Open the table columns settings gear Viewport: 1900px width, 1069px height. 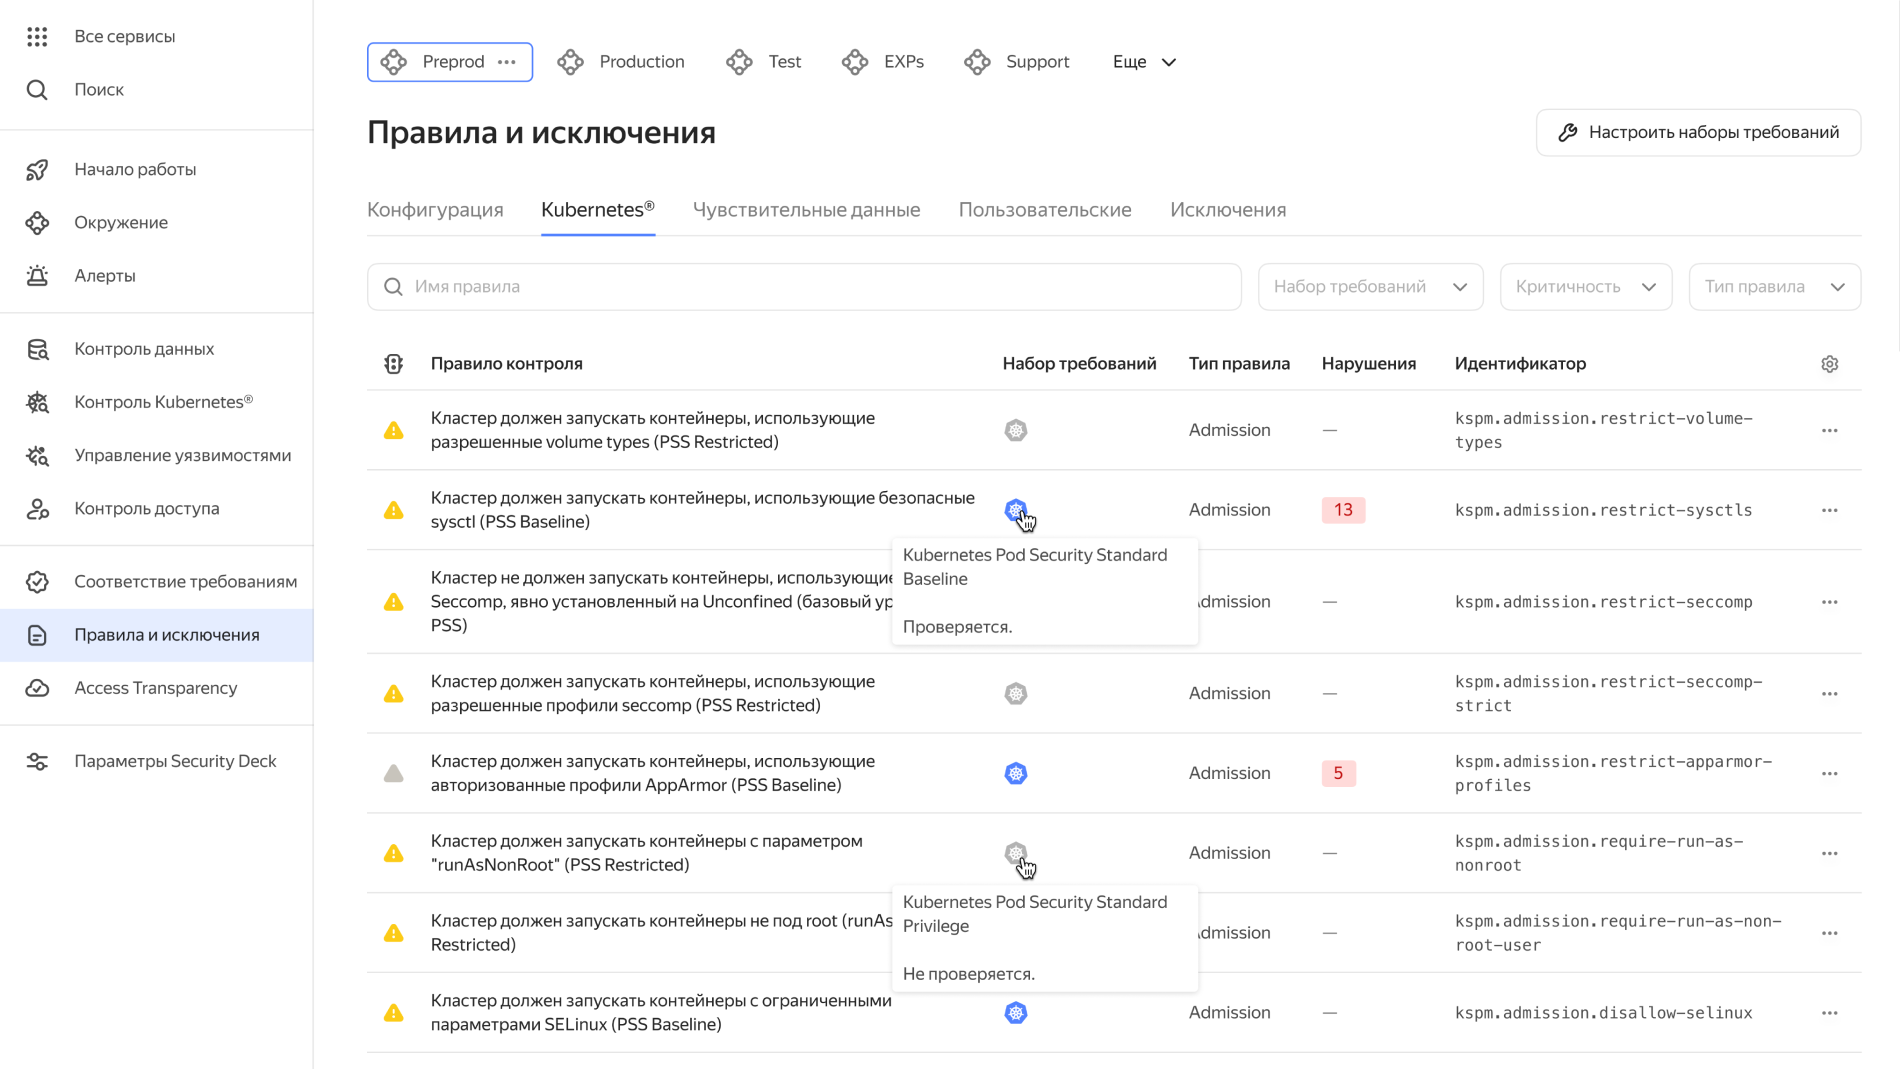click(x=1830, y=363)
